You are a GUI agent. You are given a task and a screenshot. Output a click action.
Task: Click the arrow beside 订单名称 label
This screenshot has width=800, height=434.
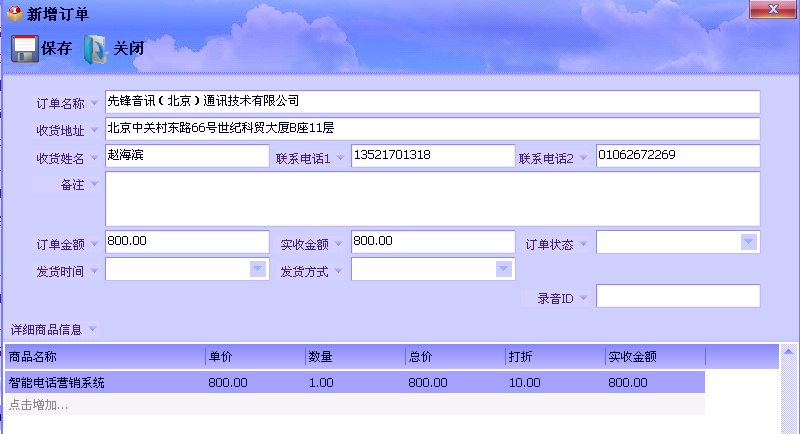point(94,103)
